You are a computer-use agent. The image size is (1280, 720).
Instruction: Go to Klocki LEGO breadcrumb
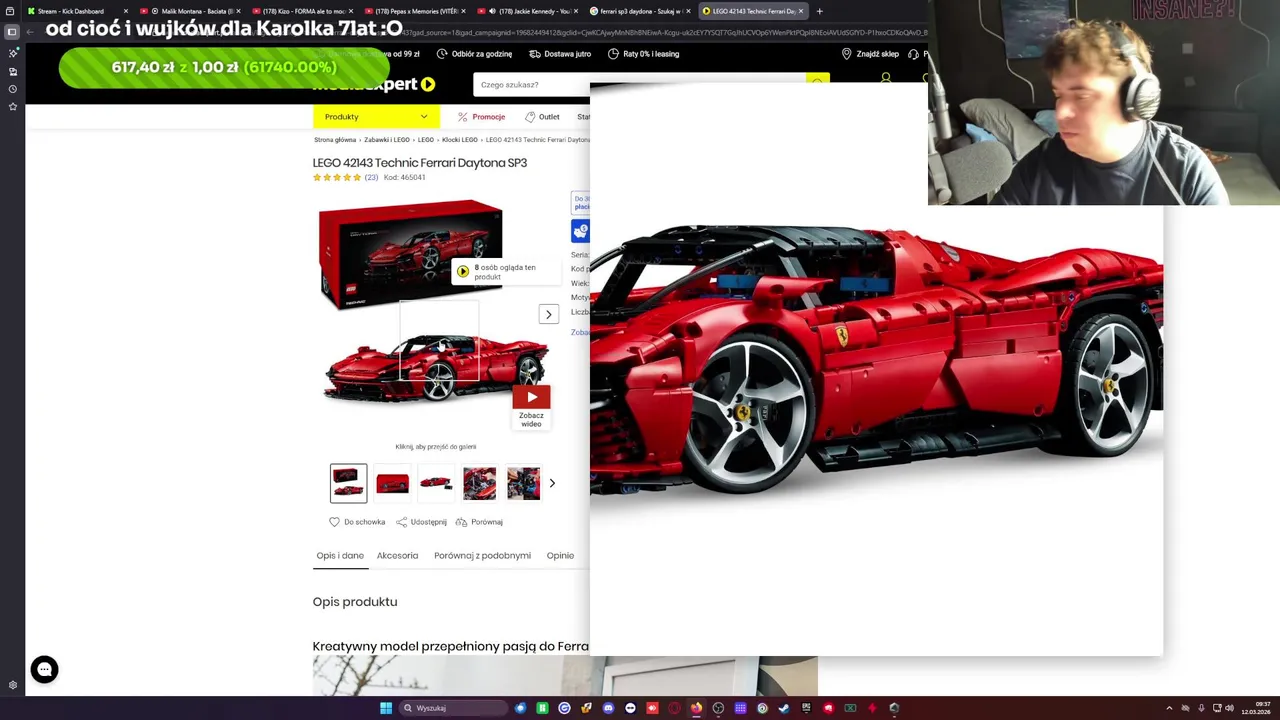pyautogui.click(x=460, y=140)
